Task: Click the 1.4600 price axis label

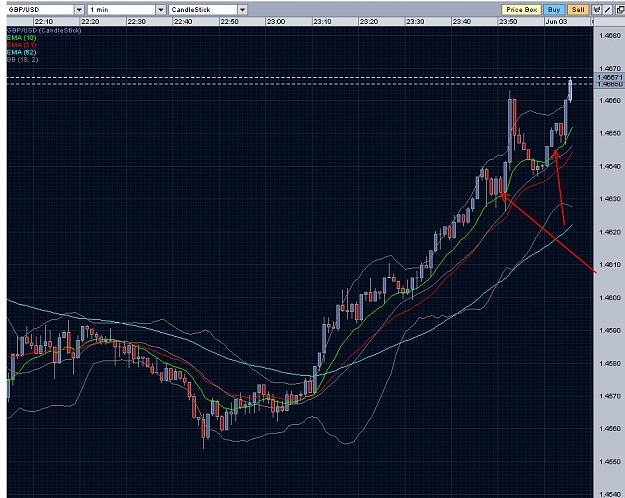Action: pyautogui.click(x=610, y=297)
